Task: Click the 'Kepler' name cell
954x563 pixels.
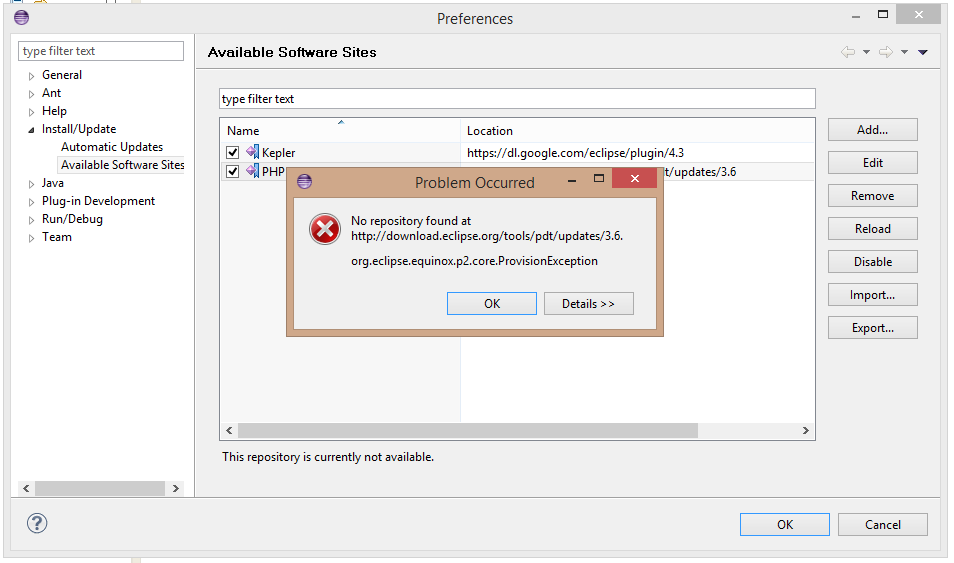Action: pos(279,152)
